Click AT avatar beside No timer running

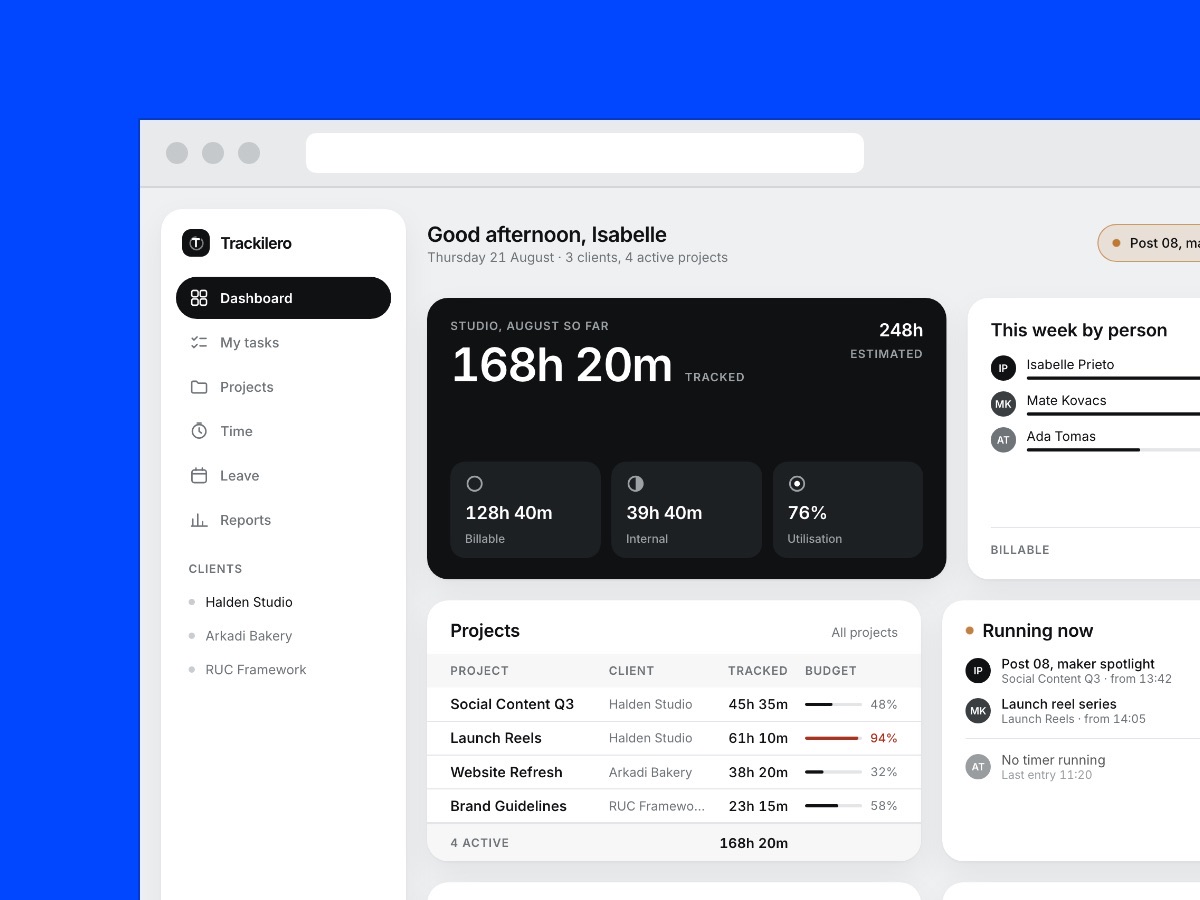point(978,767)
